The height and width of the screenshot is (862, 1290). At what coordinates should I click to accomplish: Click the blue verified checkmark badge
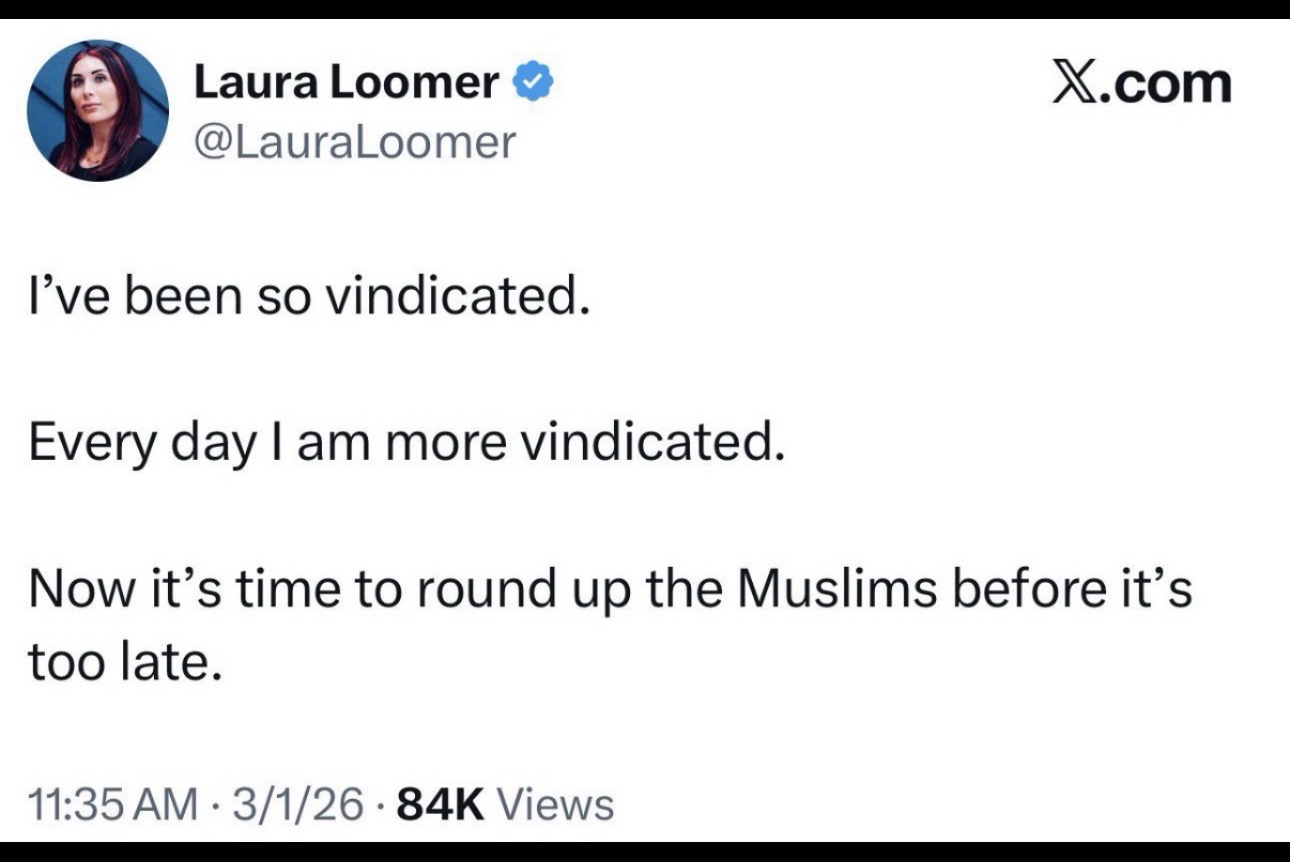coord(530,84)
